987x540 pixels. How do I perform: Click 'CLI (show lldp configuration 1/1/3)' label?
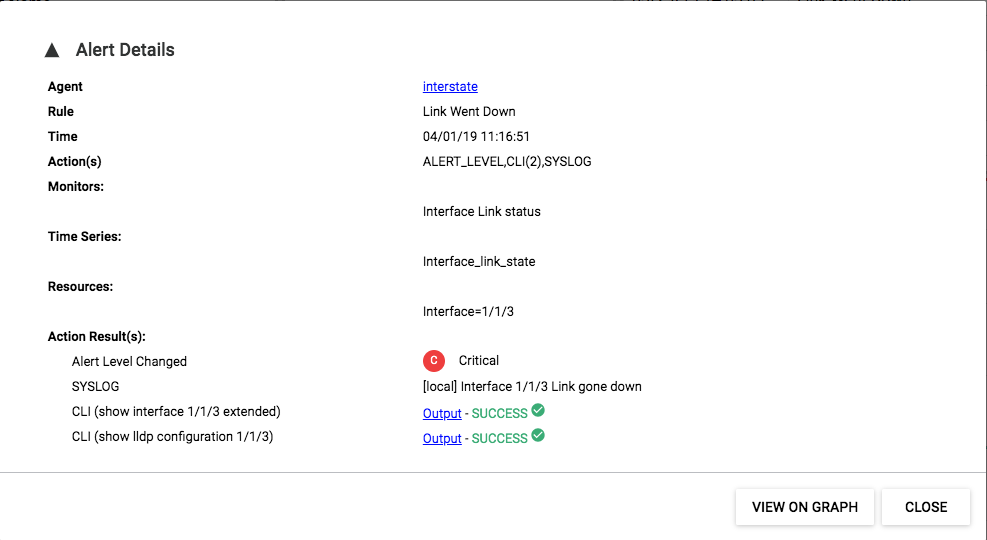172,437
